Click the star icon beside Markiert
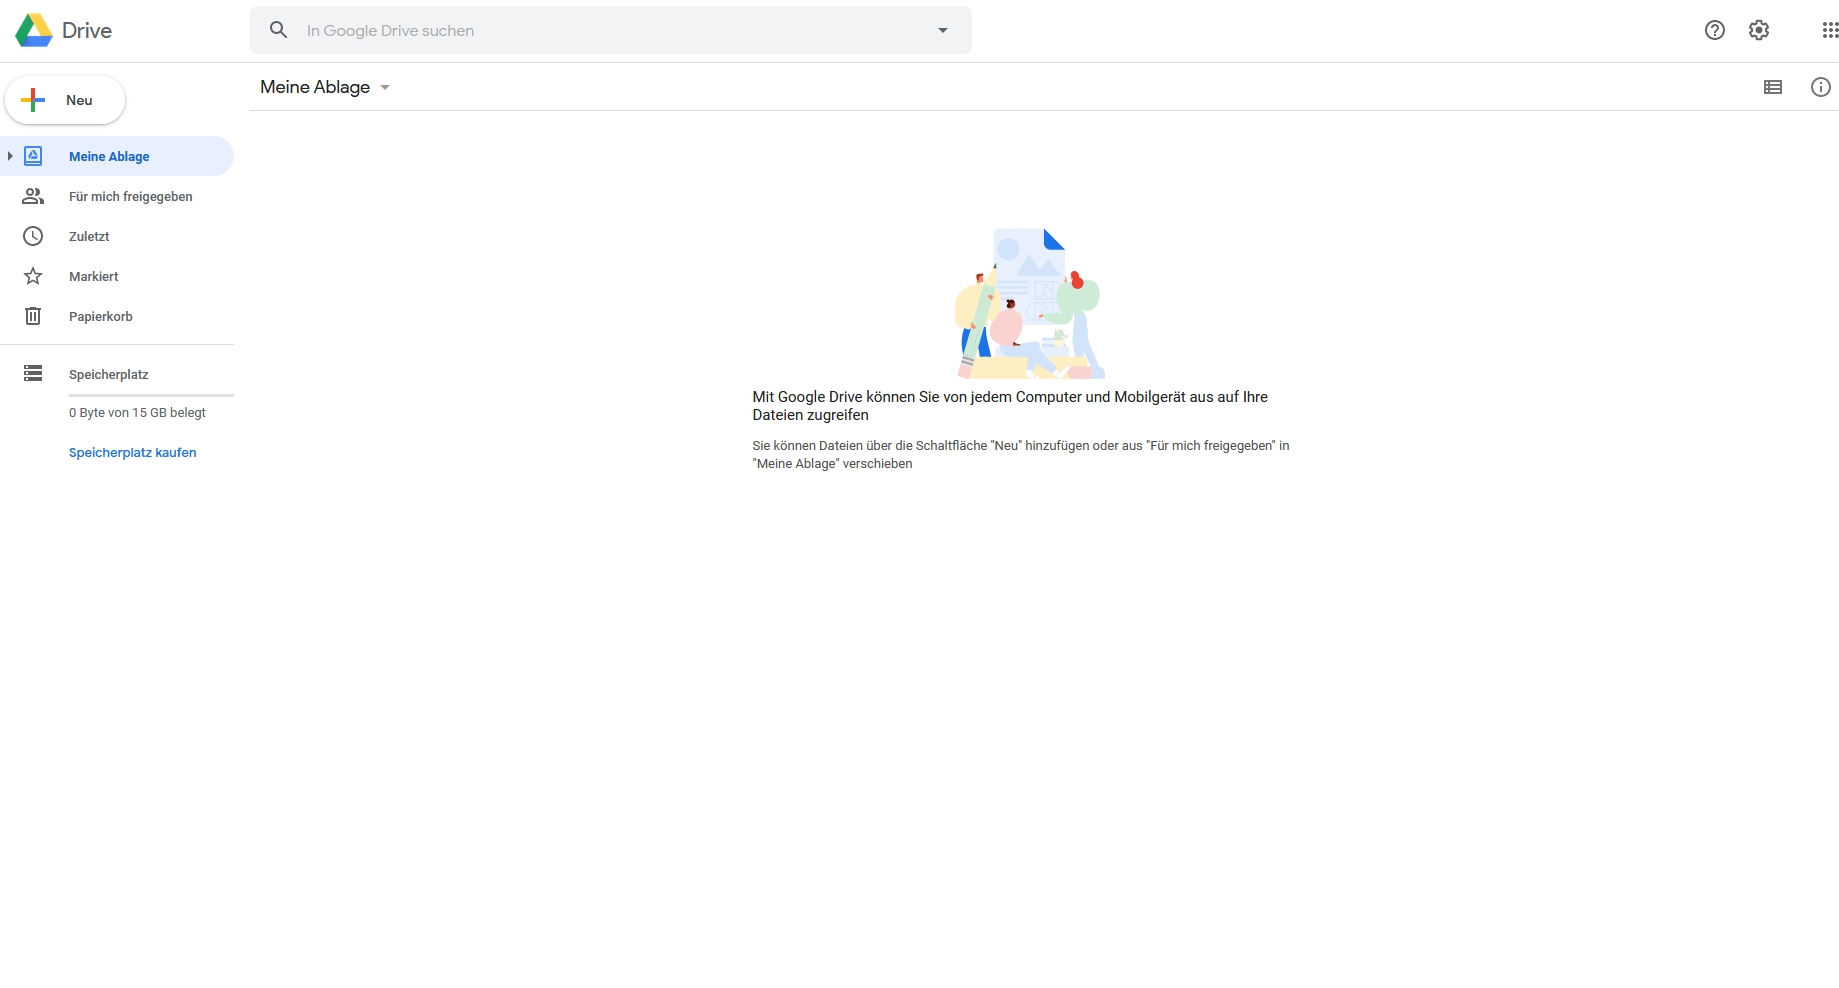Screen dimensions: 1839x988 [x=33, y=276]
